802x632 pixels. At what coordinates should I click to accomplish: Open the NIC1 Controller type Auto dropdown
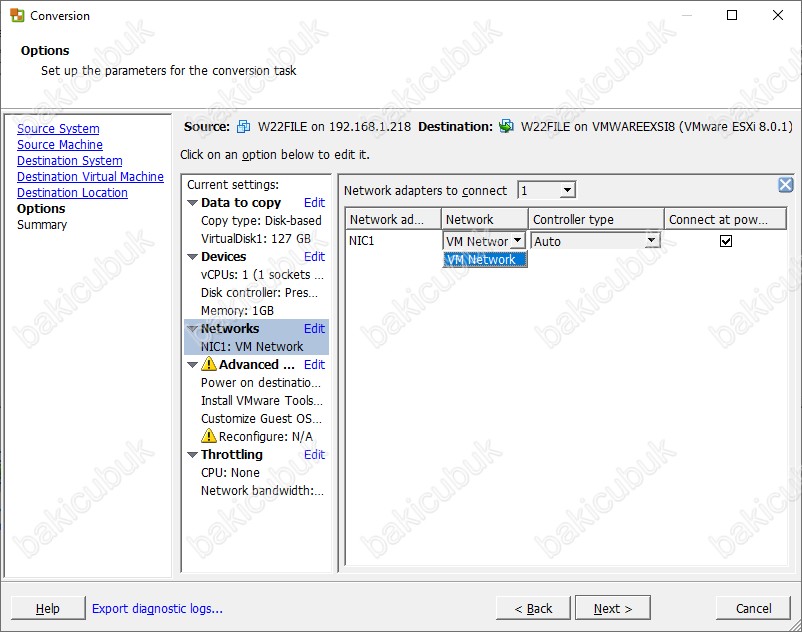[x=651, y=240]
